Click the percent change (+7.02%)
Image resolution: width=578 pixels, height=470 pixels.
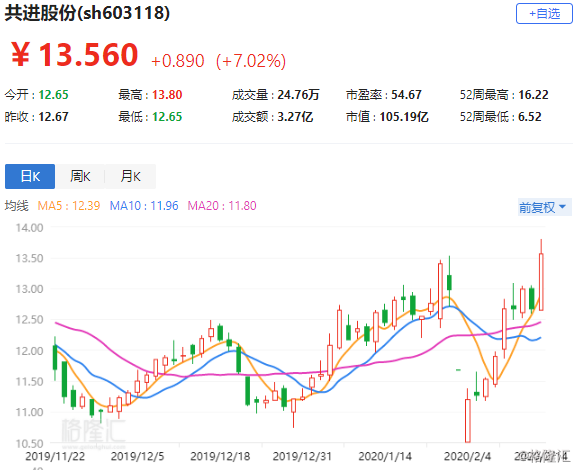[x=251, y=61]
